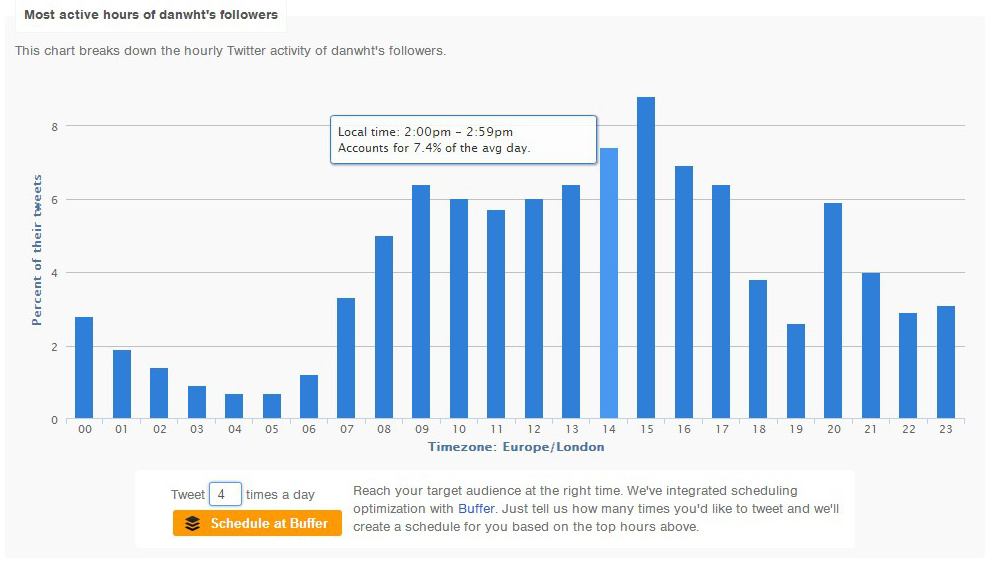Click the 'Tweet' label before the input
995x567 pixels.
pyautogui.click(x=188, y=495)
